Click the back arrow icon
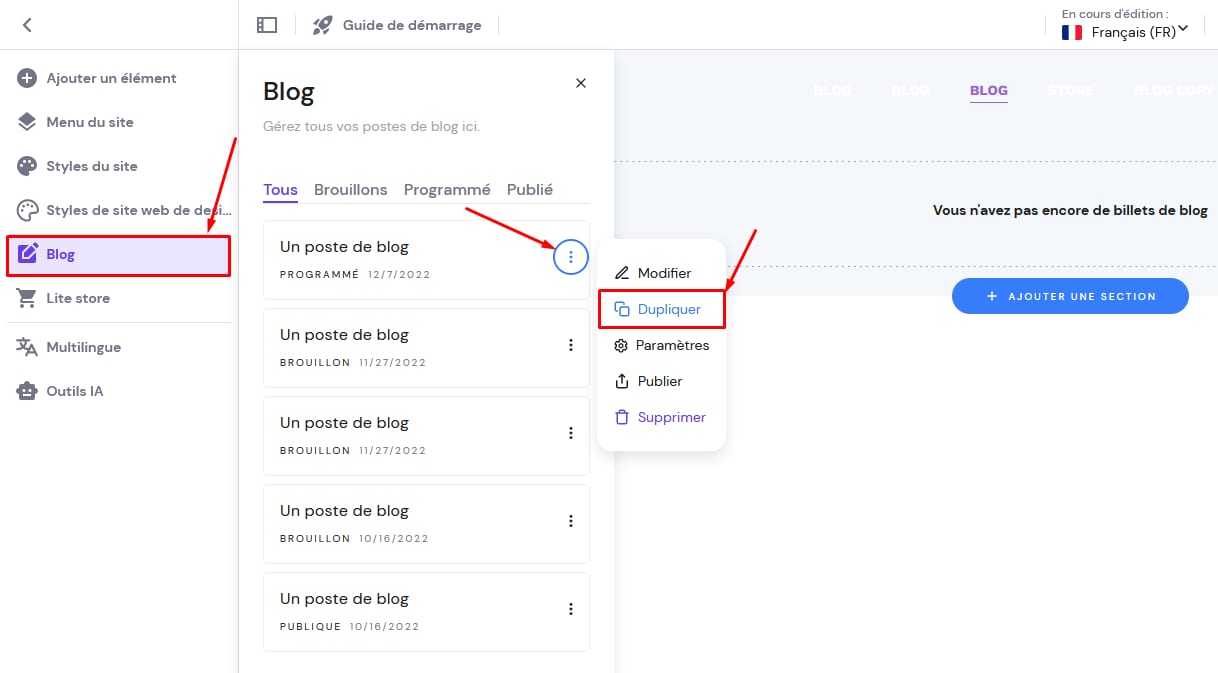Screen dimensions: 1218x673 [x=27, y=25]
